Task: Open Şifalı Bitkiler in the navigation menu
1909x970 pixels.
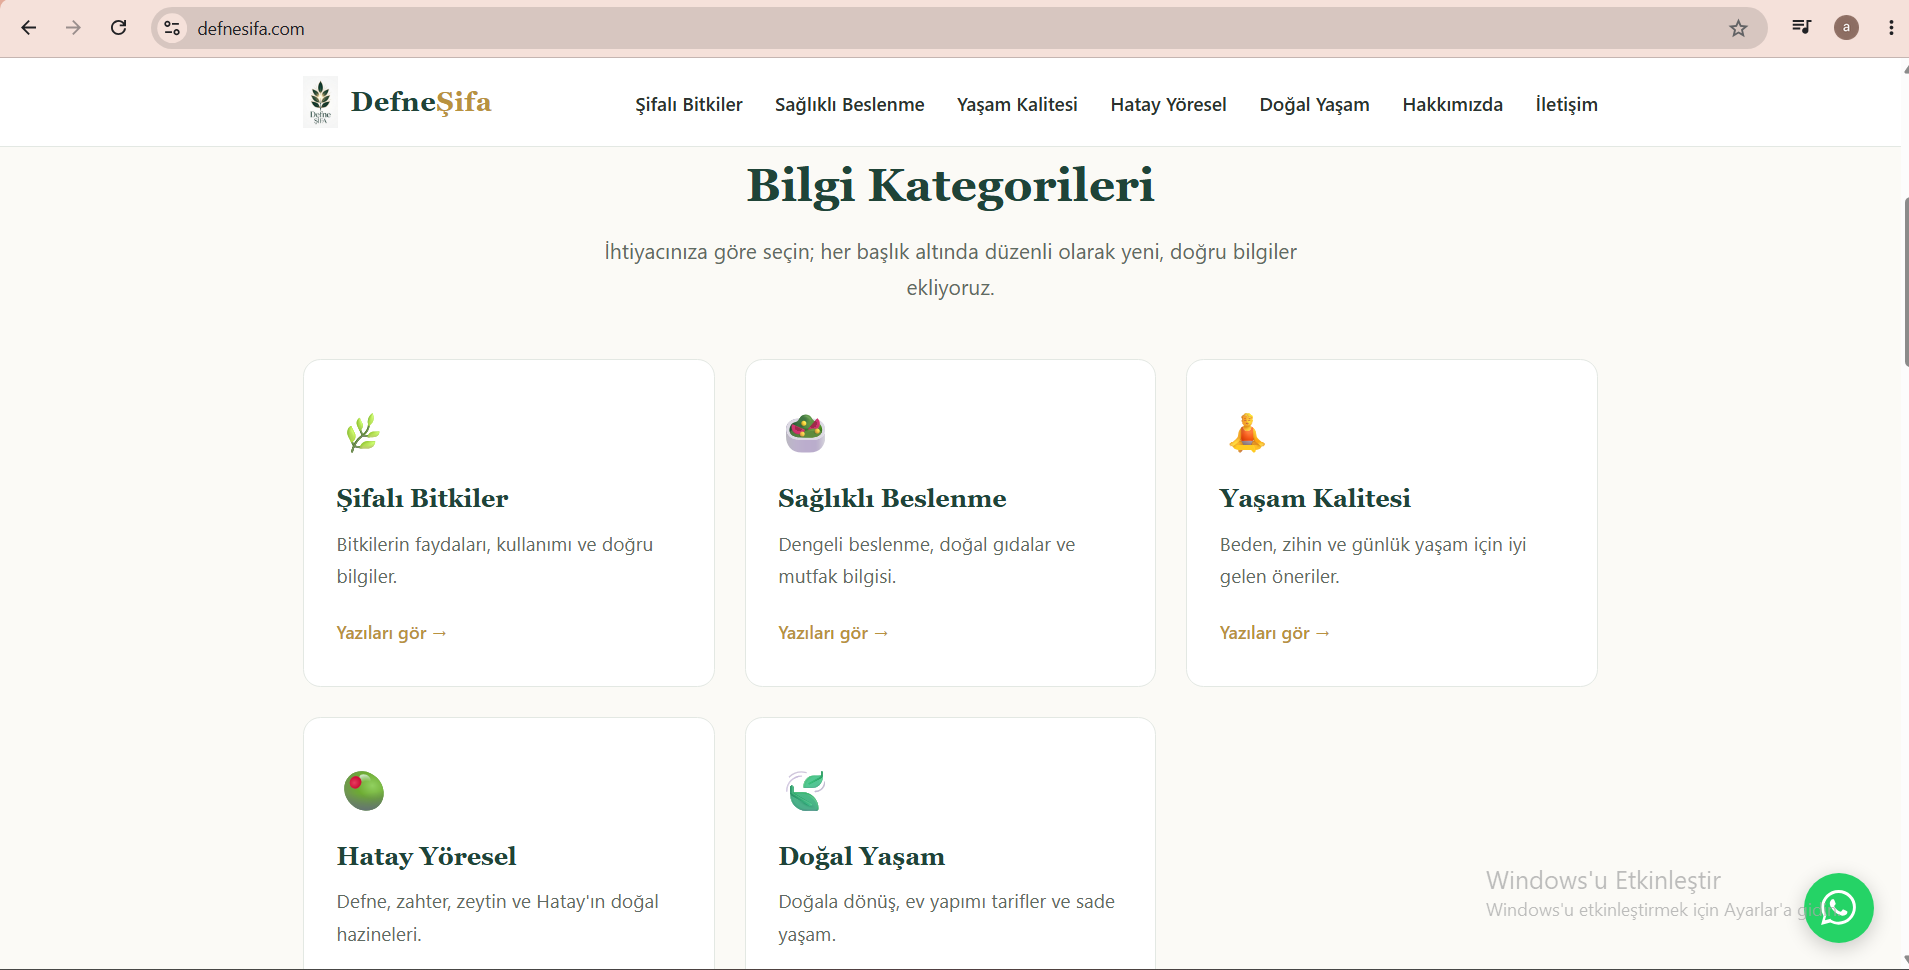Action: pos(689,104)
